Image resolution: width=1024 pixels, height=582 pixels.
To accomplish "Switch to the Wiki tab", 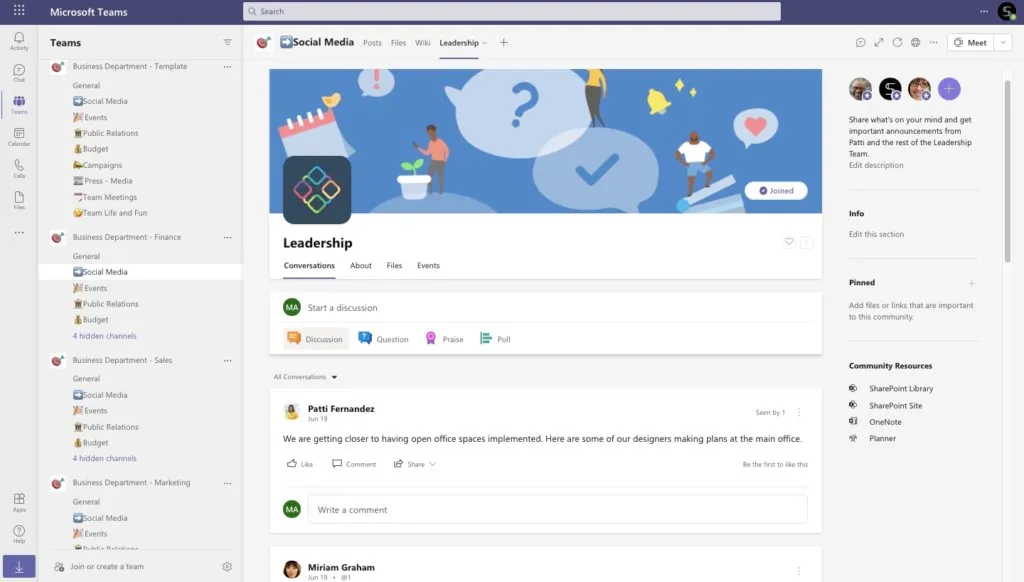I will pos(423,42).
